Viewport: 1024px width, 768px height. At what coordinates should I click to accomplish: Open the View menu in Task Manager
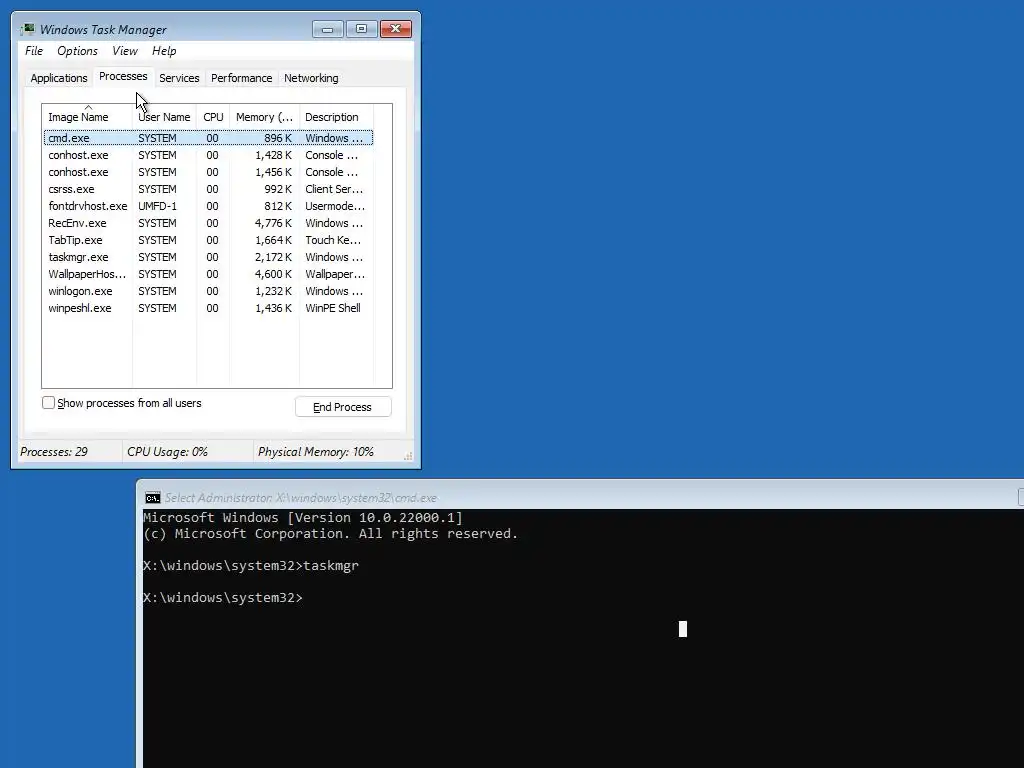point(125,51)
